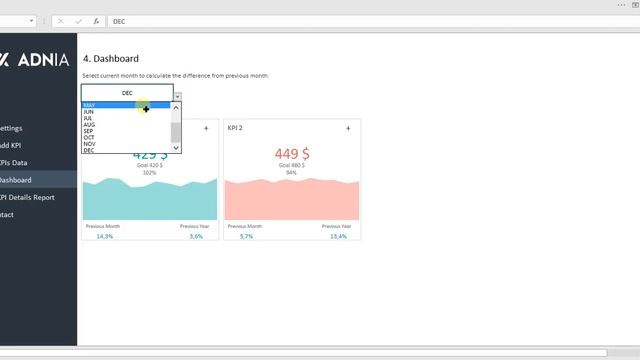The image size is (640, 360).
Task: Pick SEP in the dropdown list
Action: pos(126,131)
